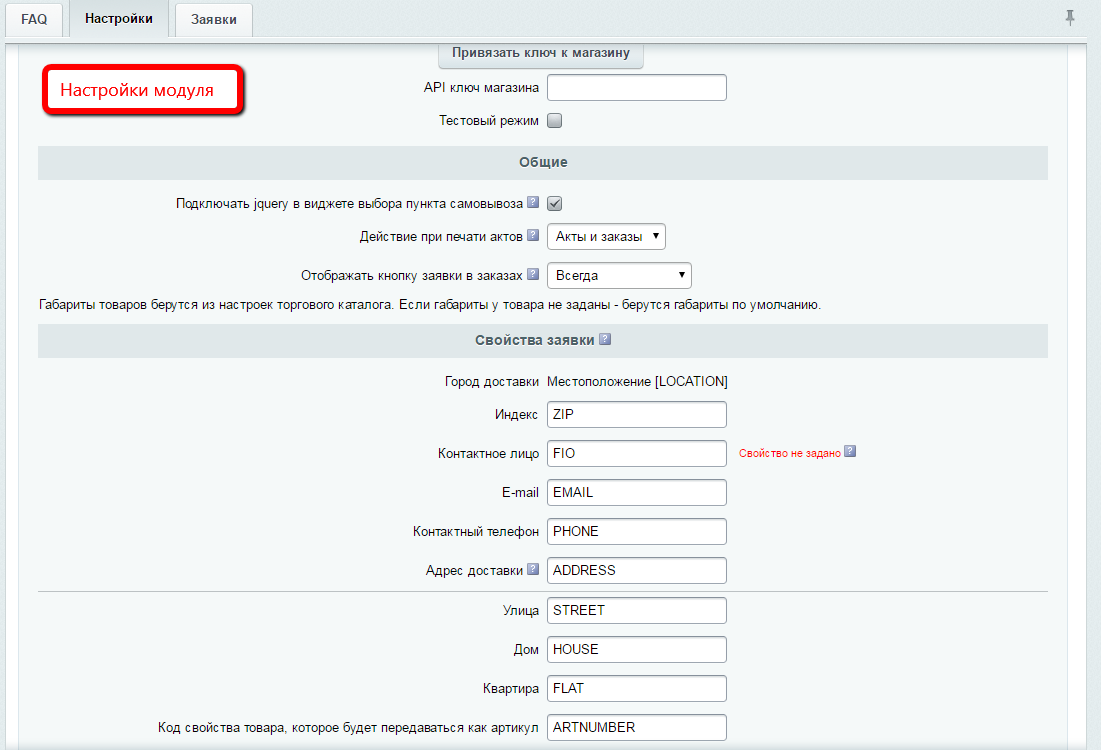Click help icon in Свойства заявки header
The height and width of the screenshot is (750, 1101).
[605, 340]
